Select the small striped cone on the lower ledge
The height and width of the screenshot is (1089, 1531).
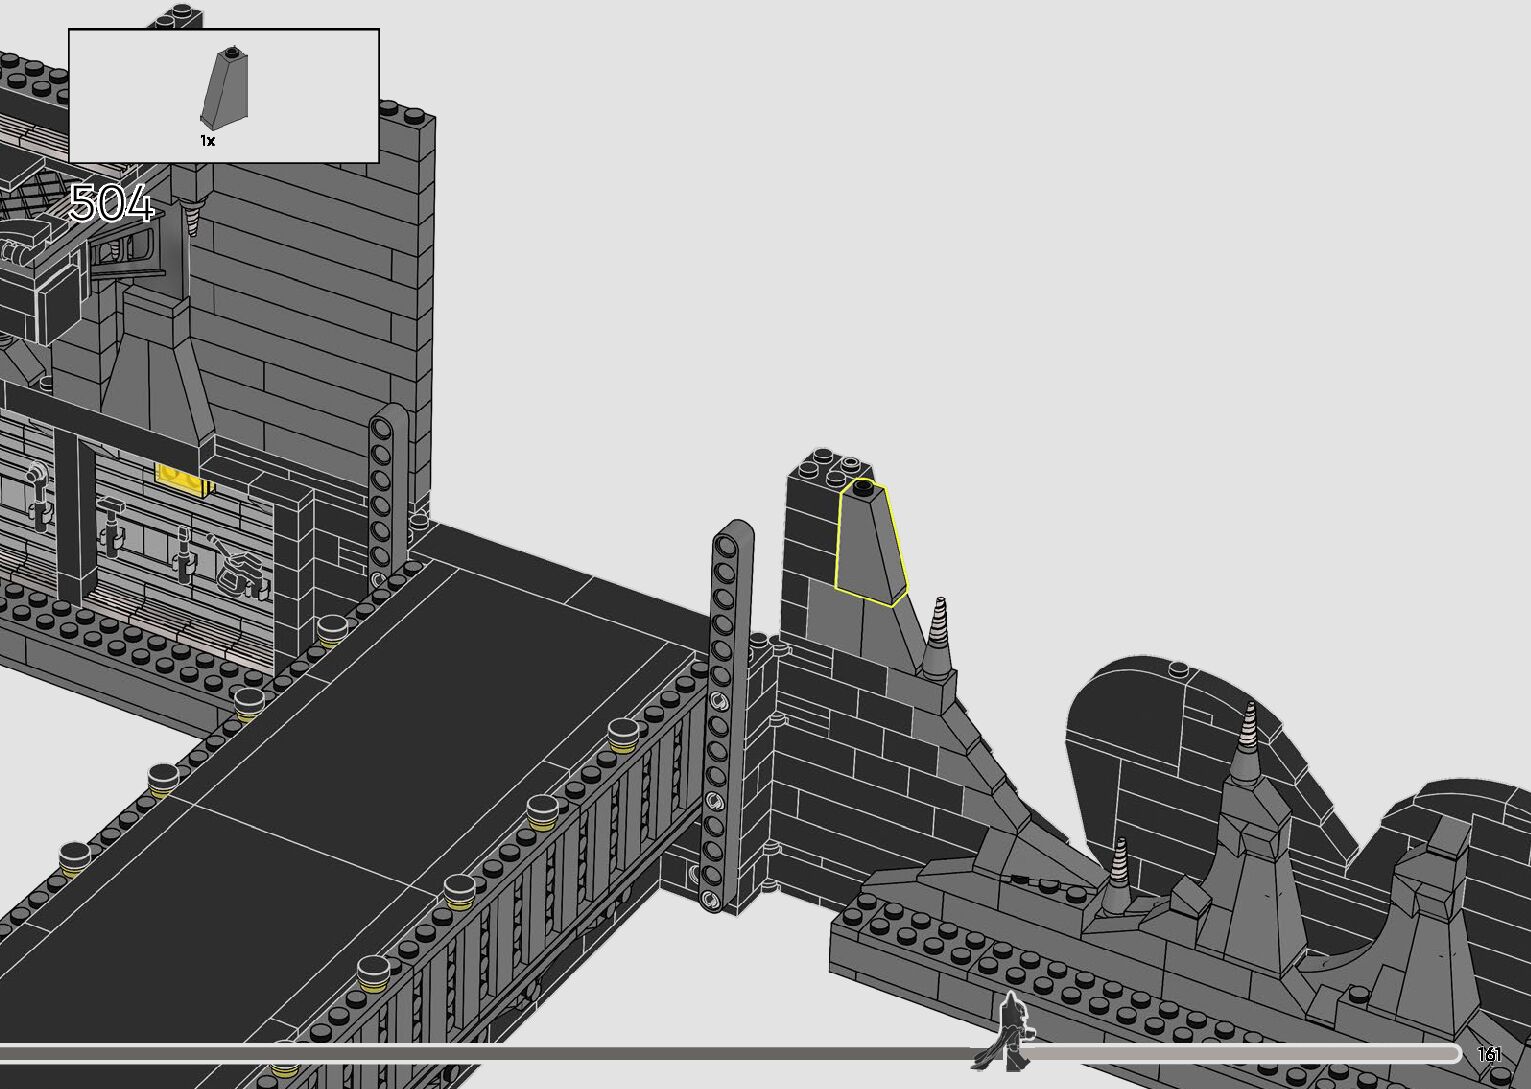[1119, 865]
